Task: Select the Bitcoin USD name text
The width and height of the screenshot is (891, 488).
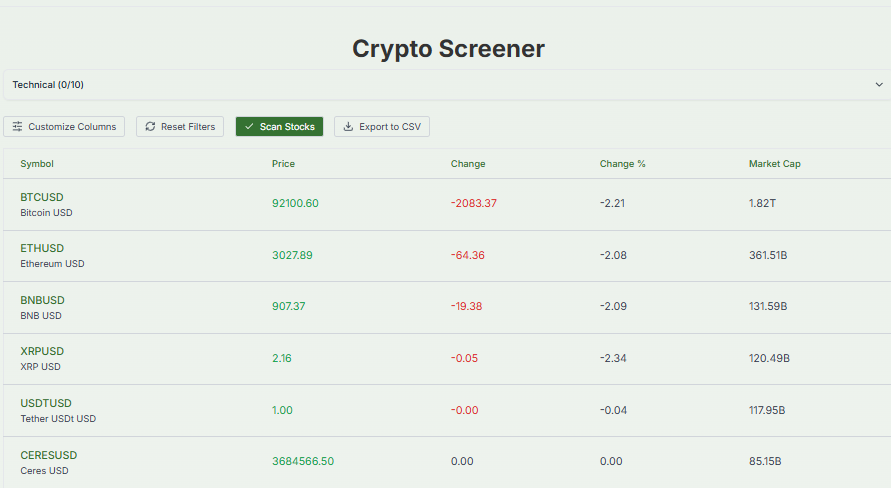Action: point(47,212)
